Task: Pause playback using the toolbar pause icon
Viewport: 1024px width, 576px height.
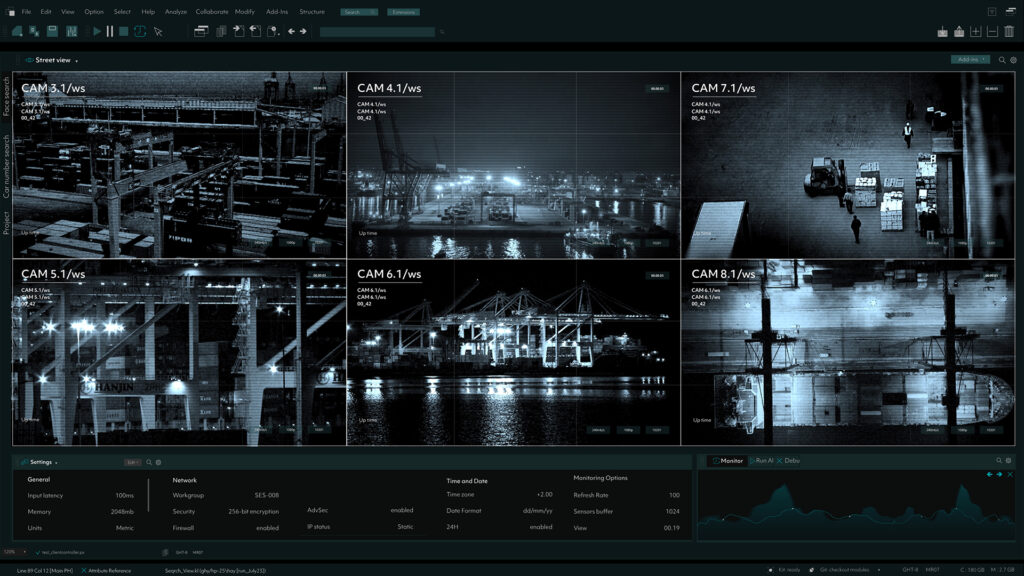Action: pos(110,32)
